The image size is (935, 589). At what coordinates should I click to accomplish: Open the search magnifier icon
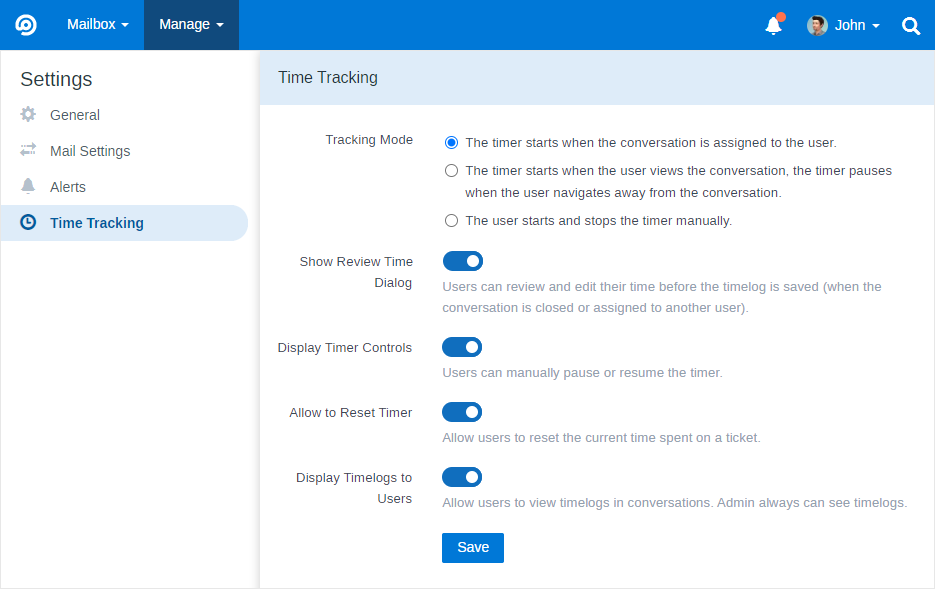point(910,26)
